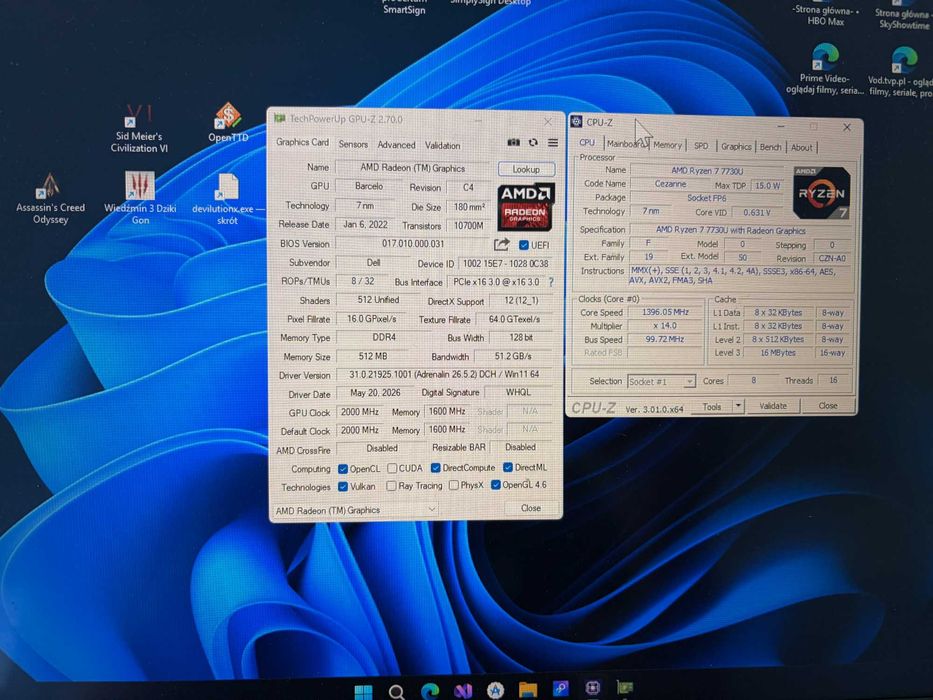Click the Lookup button in GPU-Z
The image size is (933, 700).
(526, 169)
